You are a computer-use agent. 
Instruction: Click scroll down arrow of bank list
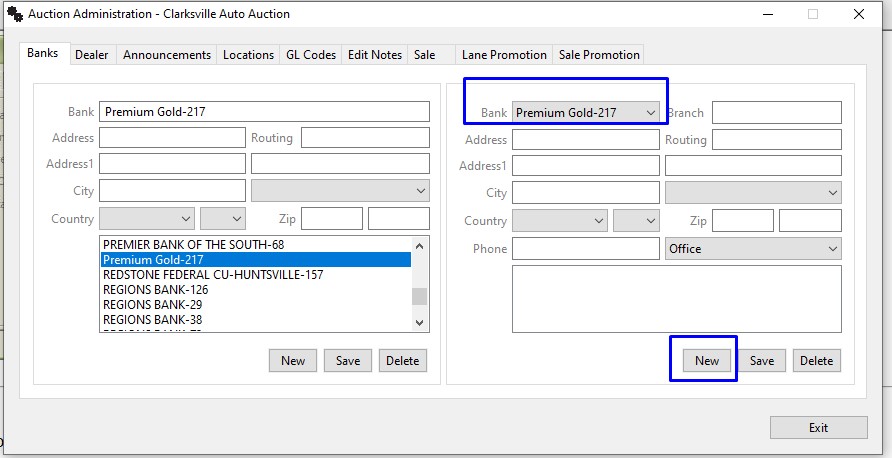tap(420, 322)
